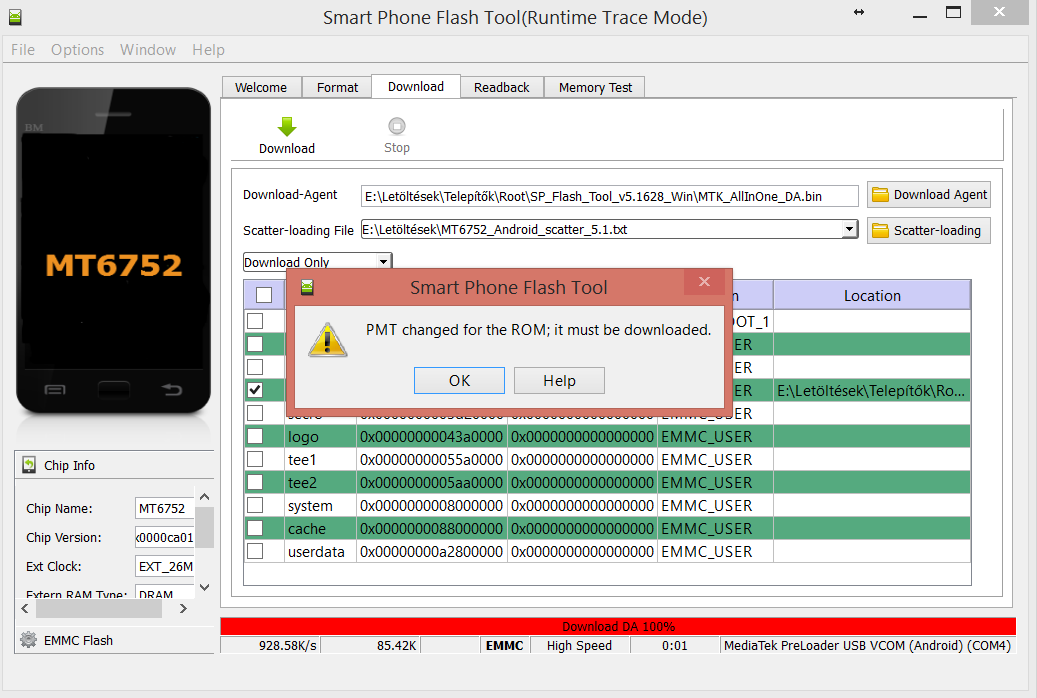Screen dimensions: 1037x698
Task: Click Help in the warning dialog
Action: 560,380
